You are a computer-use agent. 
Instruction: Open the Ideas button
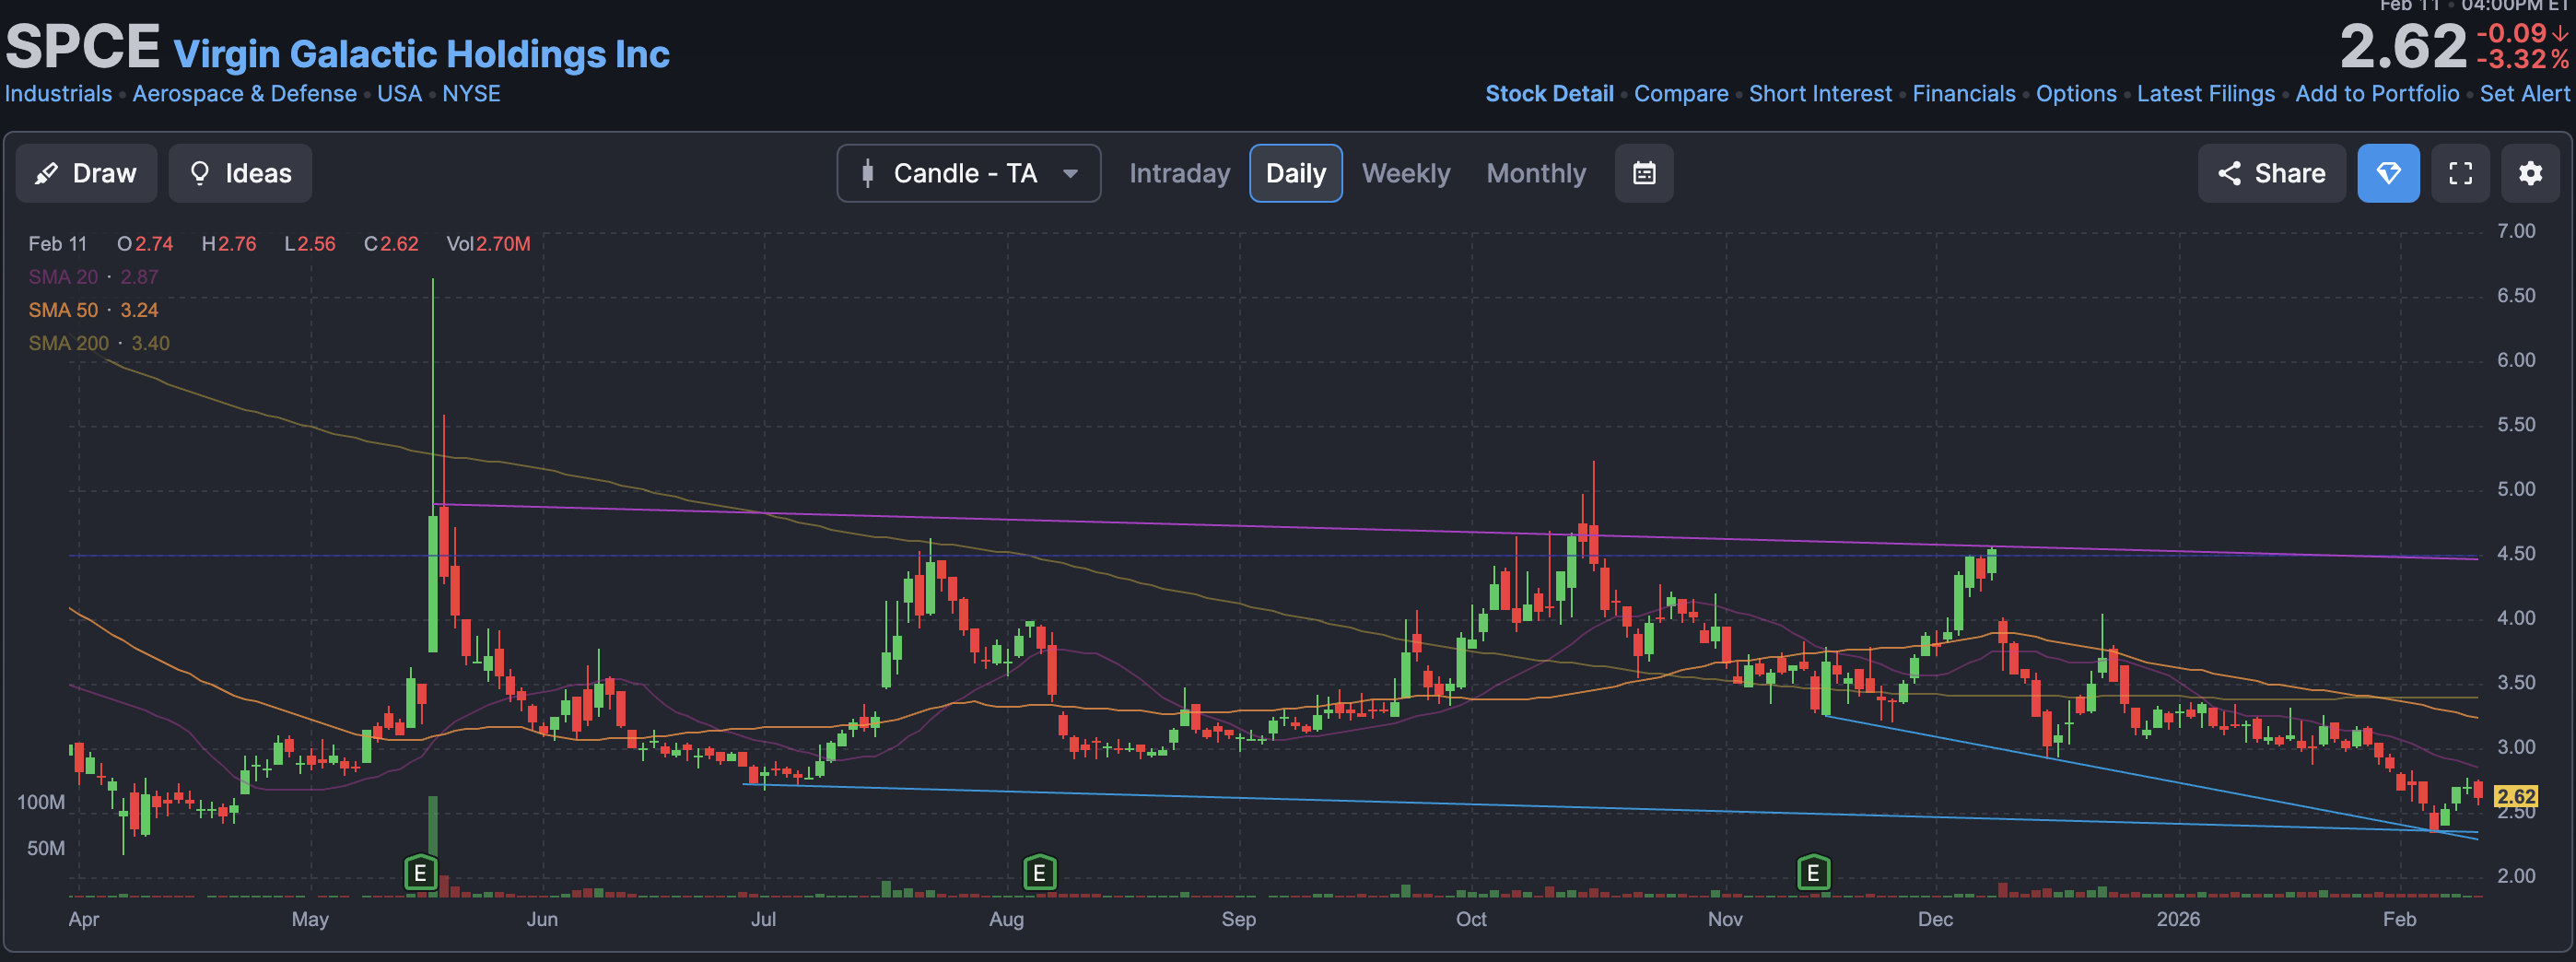pyautogui.click(x=240, y=173)
